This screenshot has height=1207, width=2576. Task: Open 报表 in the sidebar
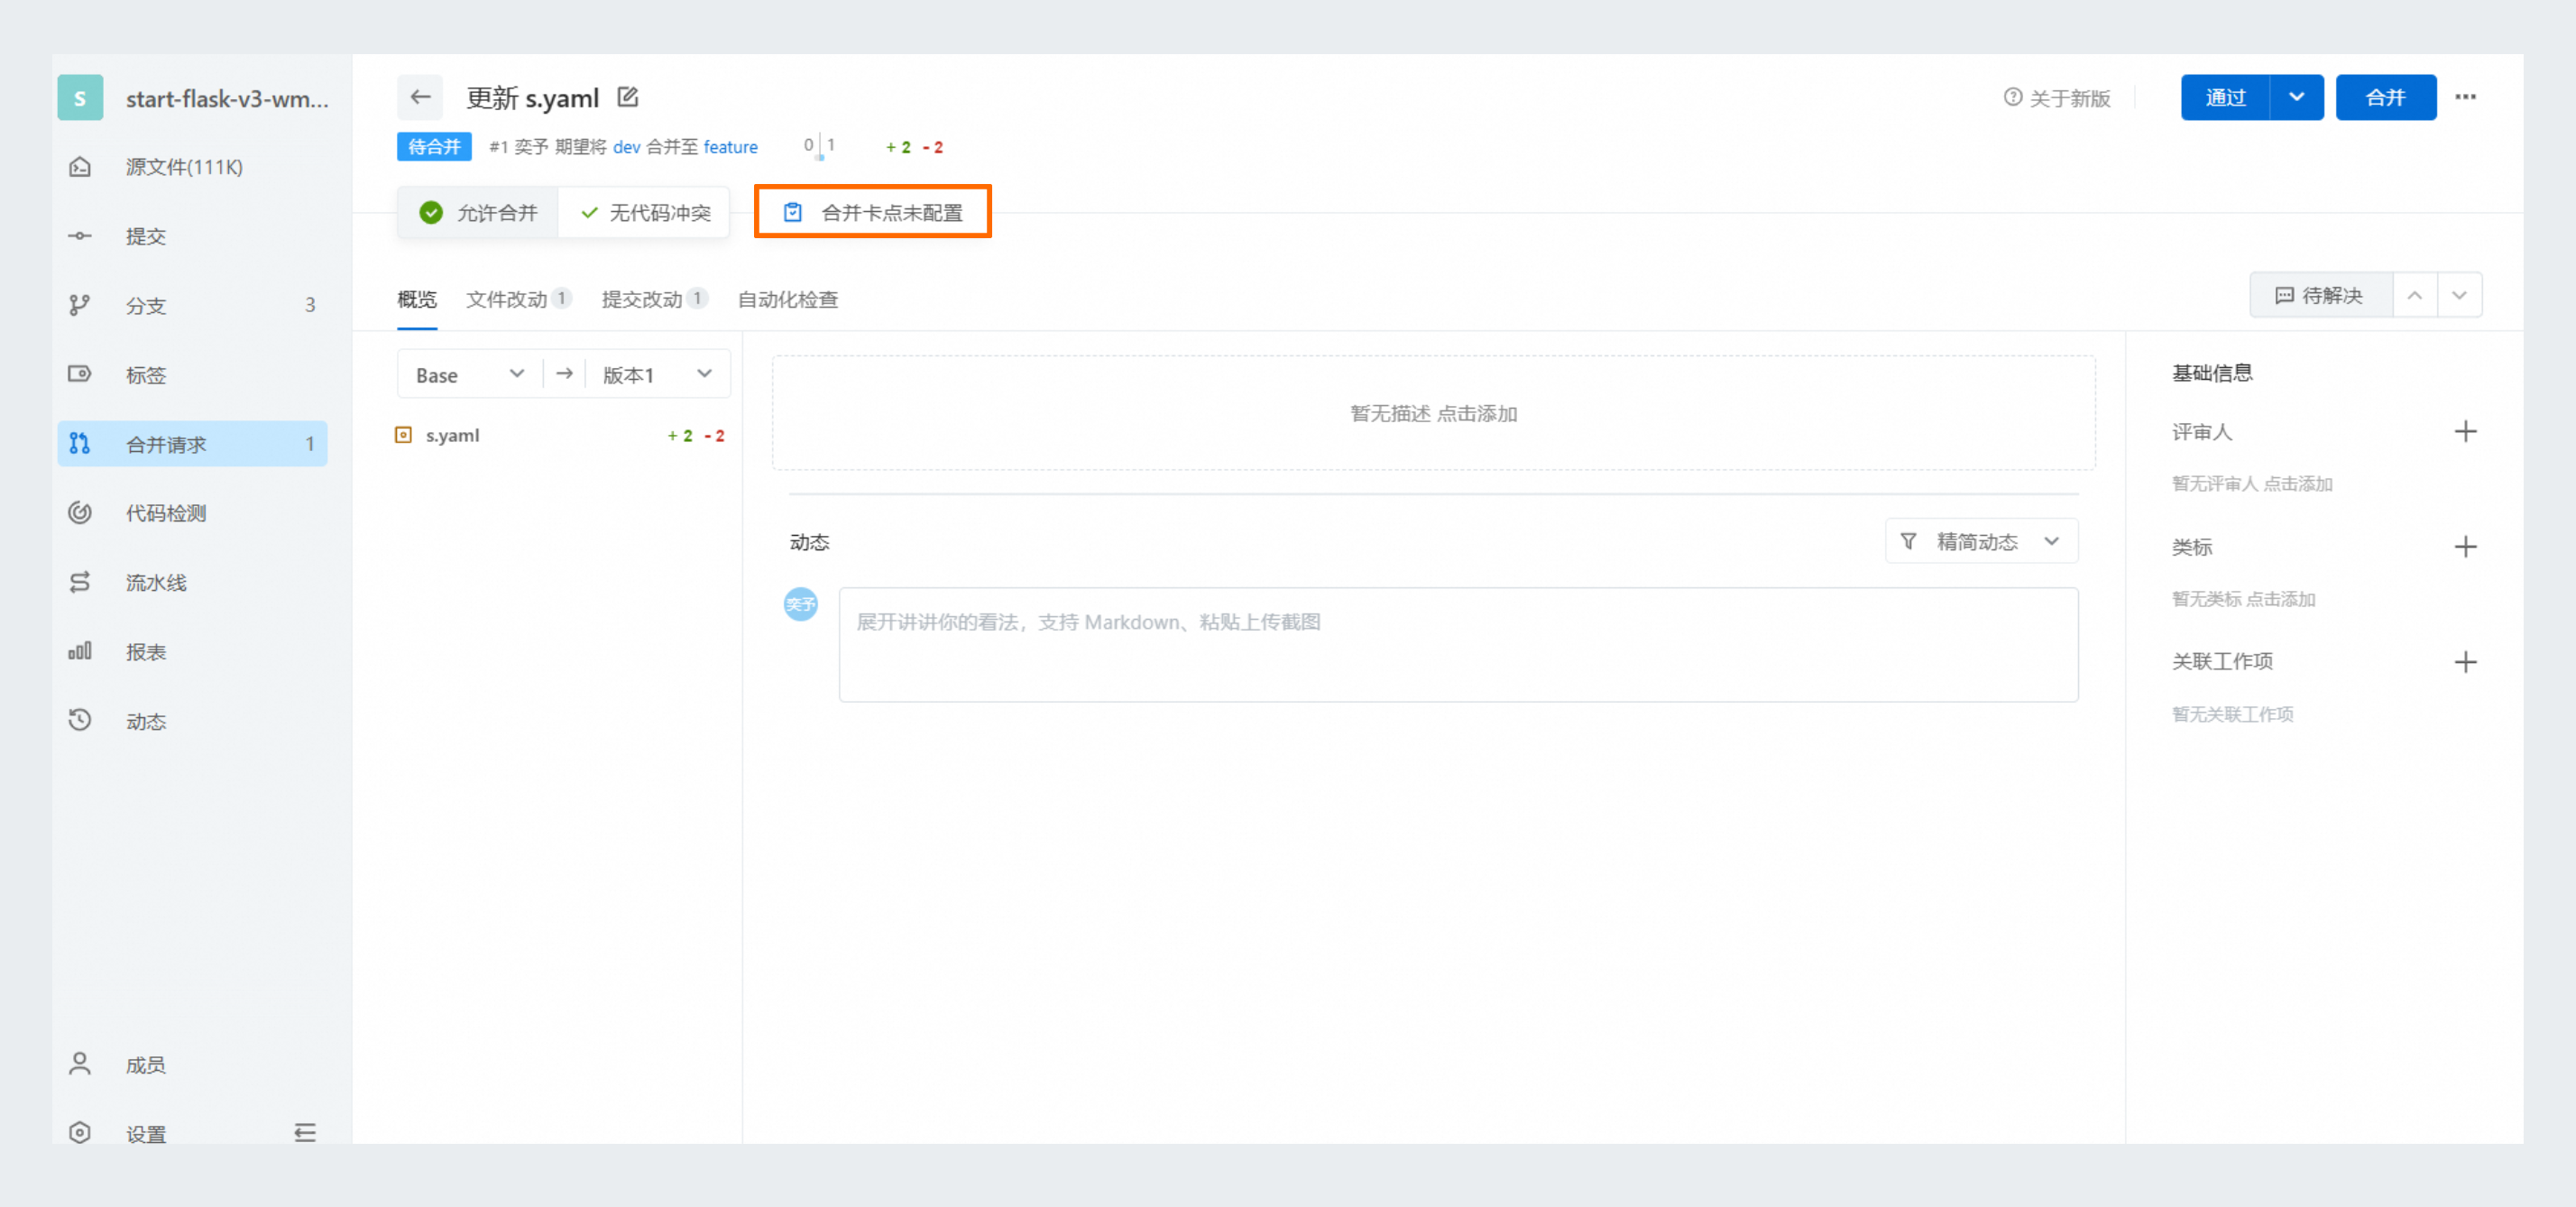coord(193,652)
